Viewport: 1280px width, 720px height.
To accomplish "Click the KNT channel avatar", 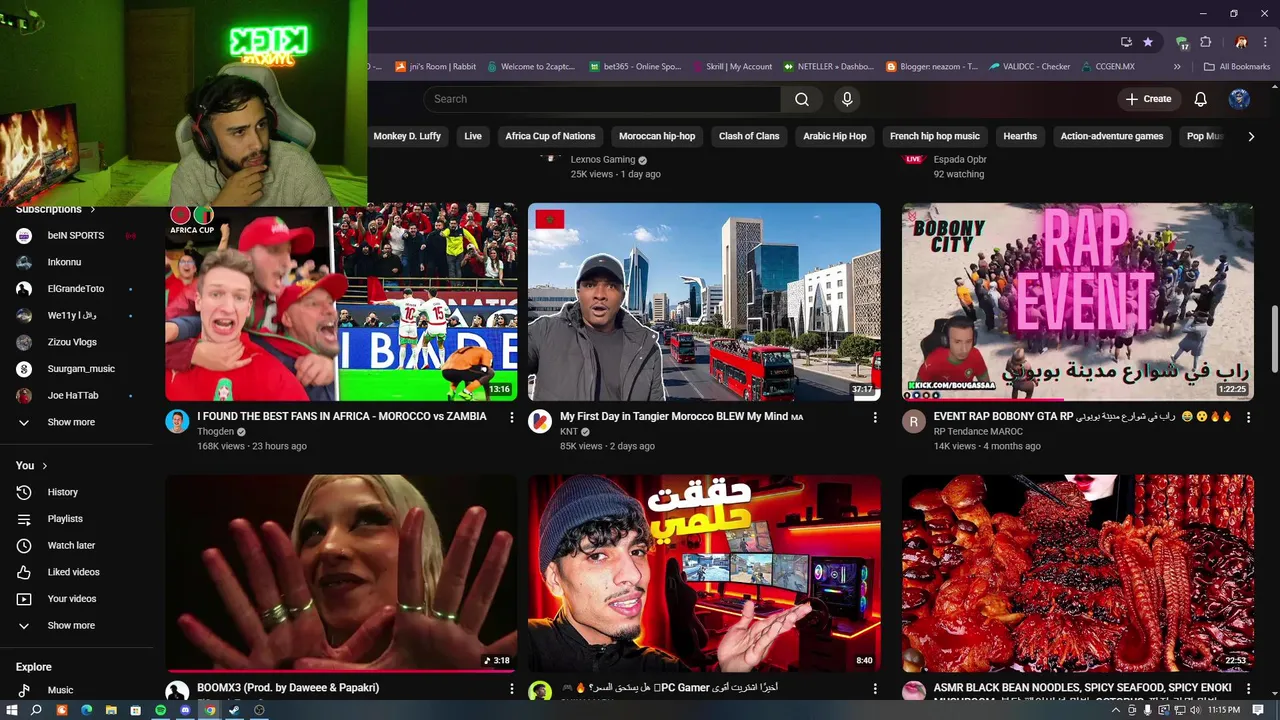I will point(540,421).
